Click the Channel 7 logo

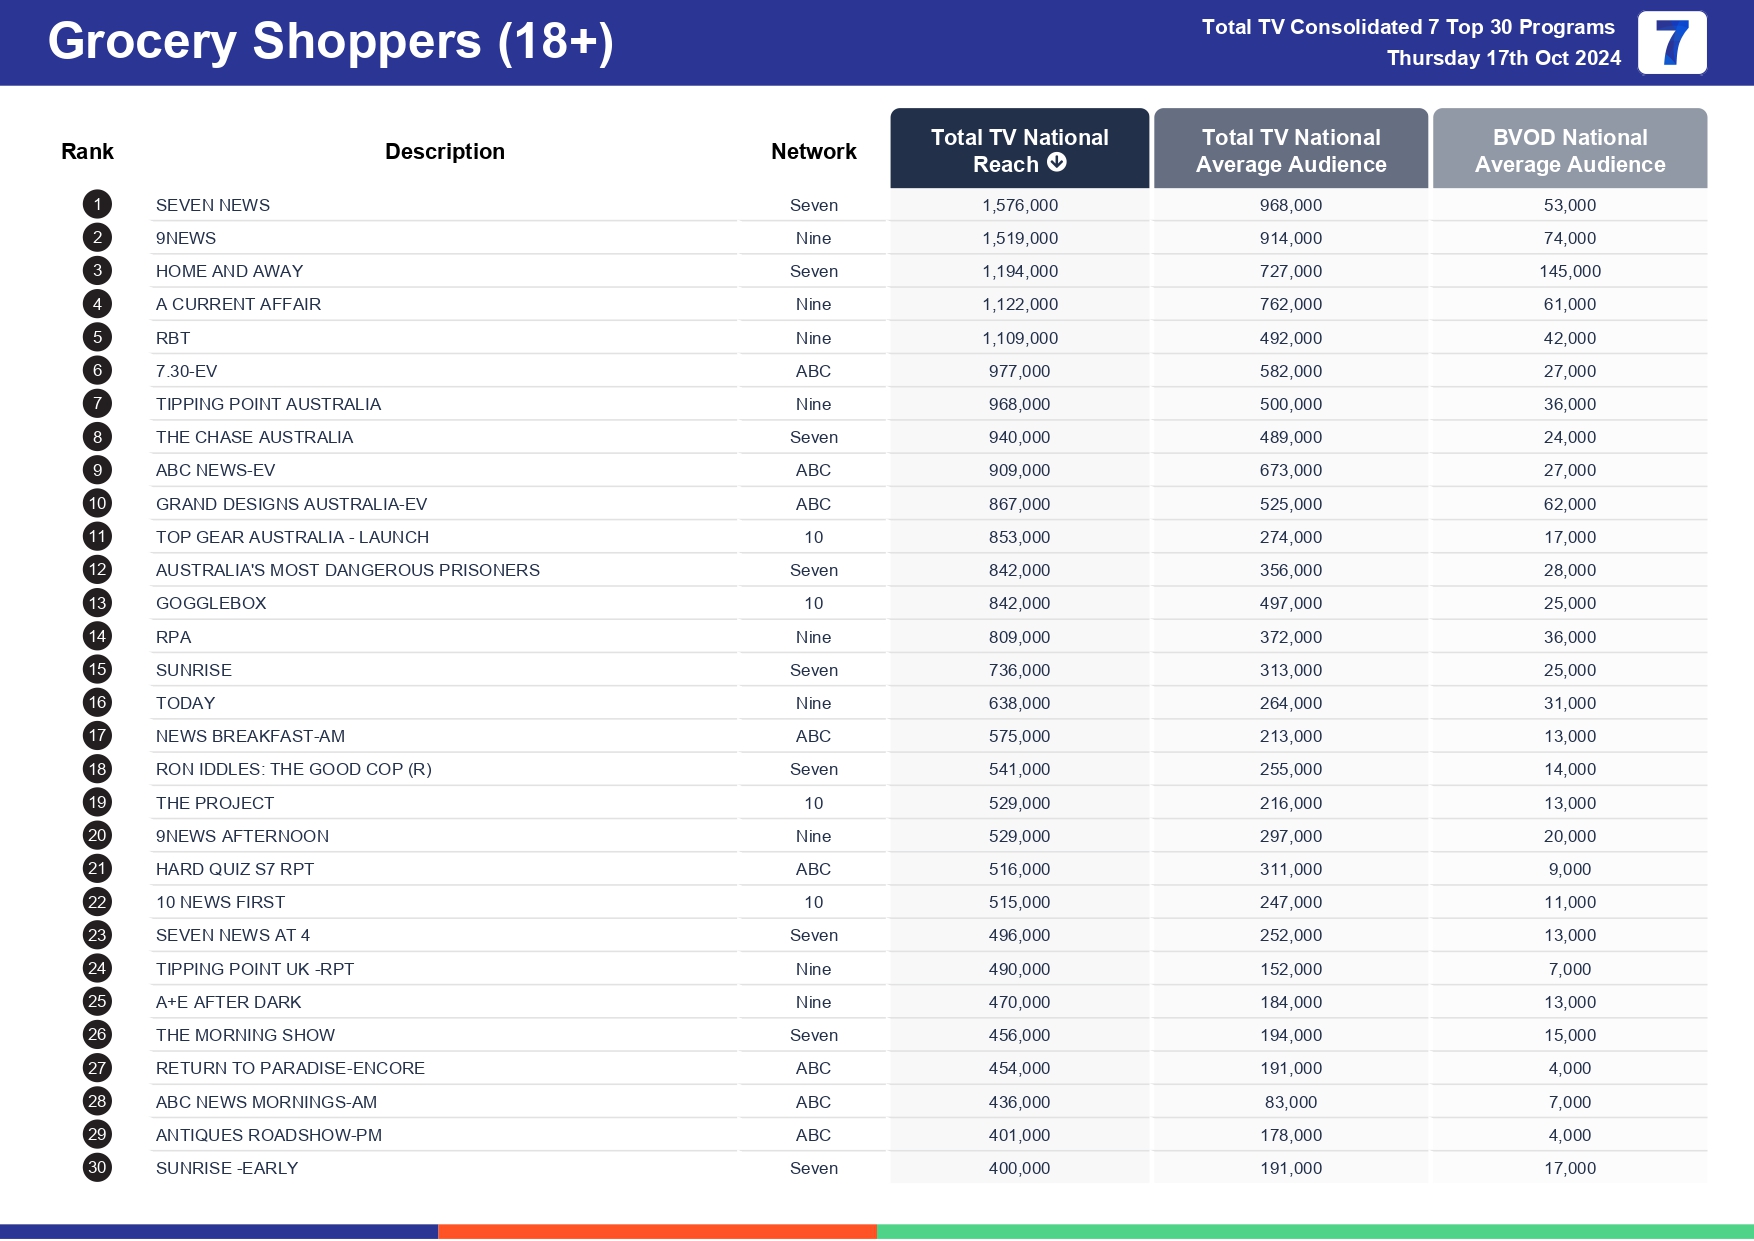pyautogui.click(x=1671, y=43)
